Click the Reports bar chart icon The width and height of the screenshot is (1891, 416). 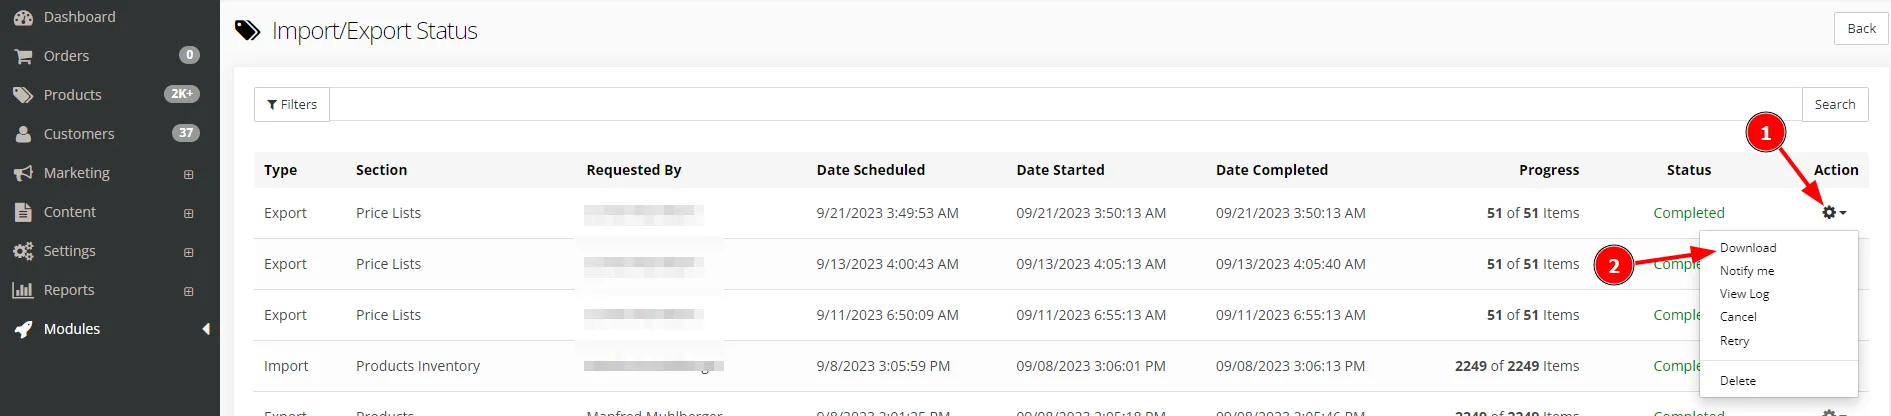click(23, 290)
